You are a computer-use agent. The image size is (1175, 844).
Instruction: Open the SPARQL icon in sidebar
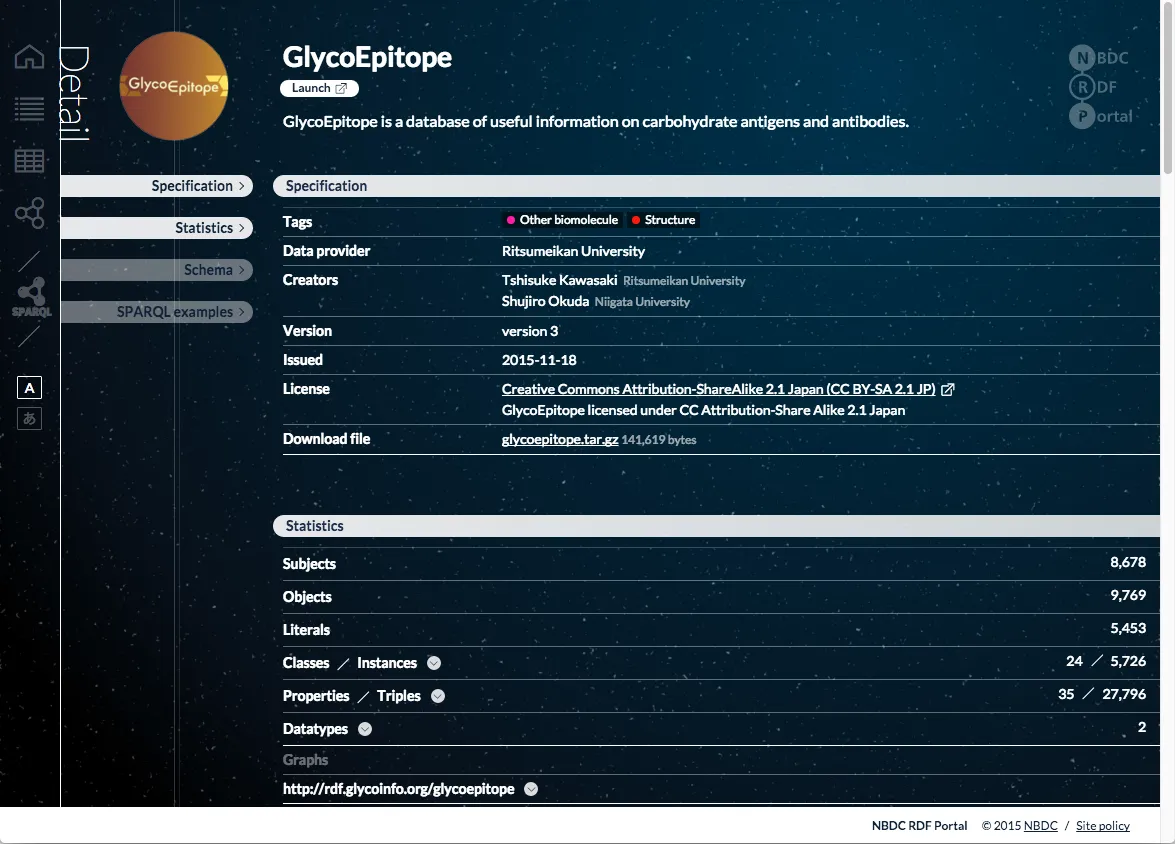click(x=31, y=298)
